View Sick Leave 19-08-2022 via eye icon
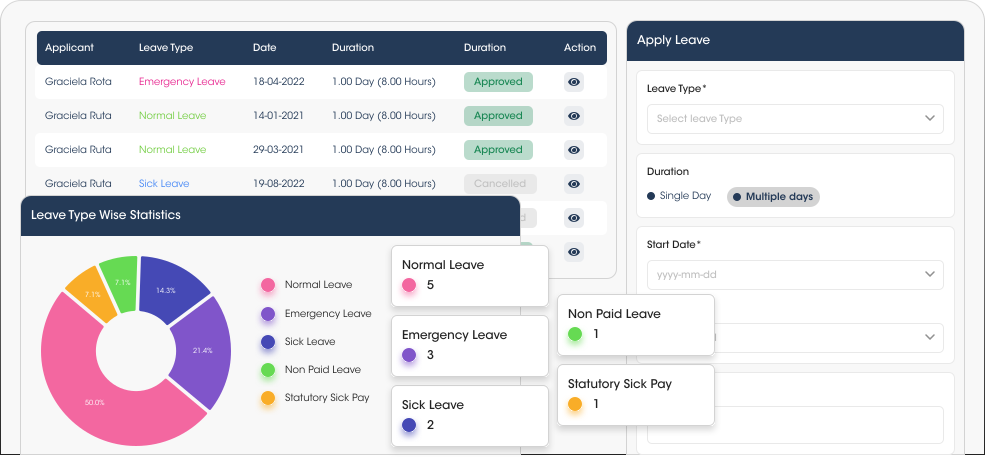 click(574, 184)
